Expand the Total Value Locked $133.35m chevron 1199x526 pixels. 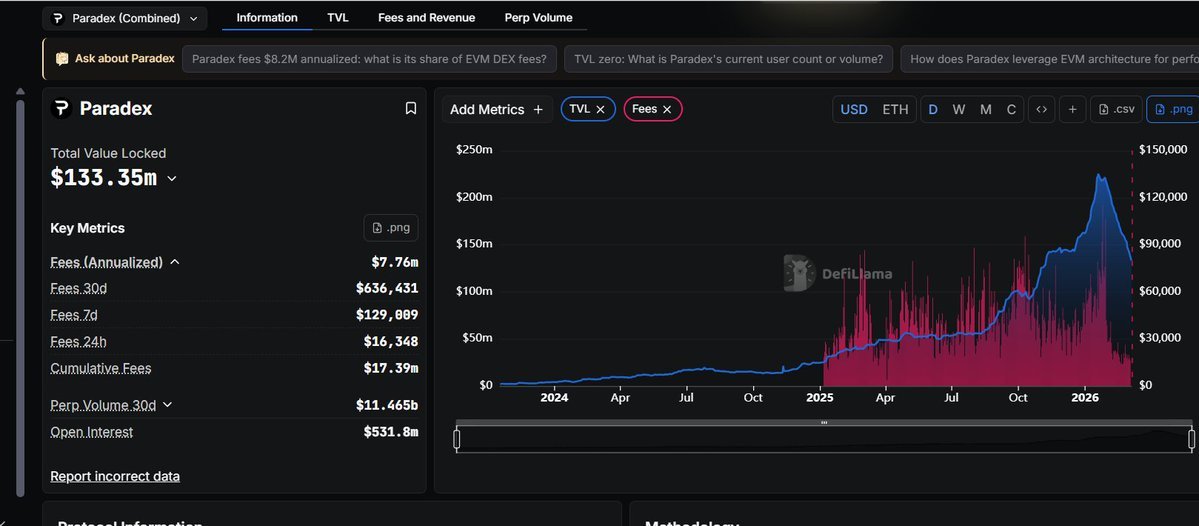pos(171,178)
